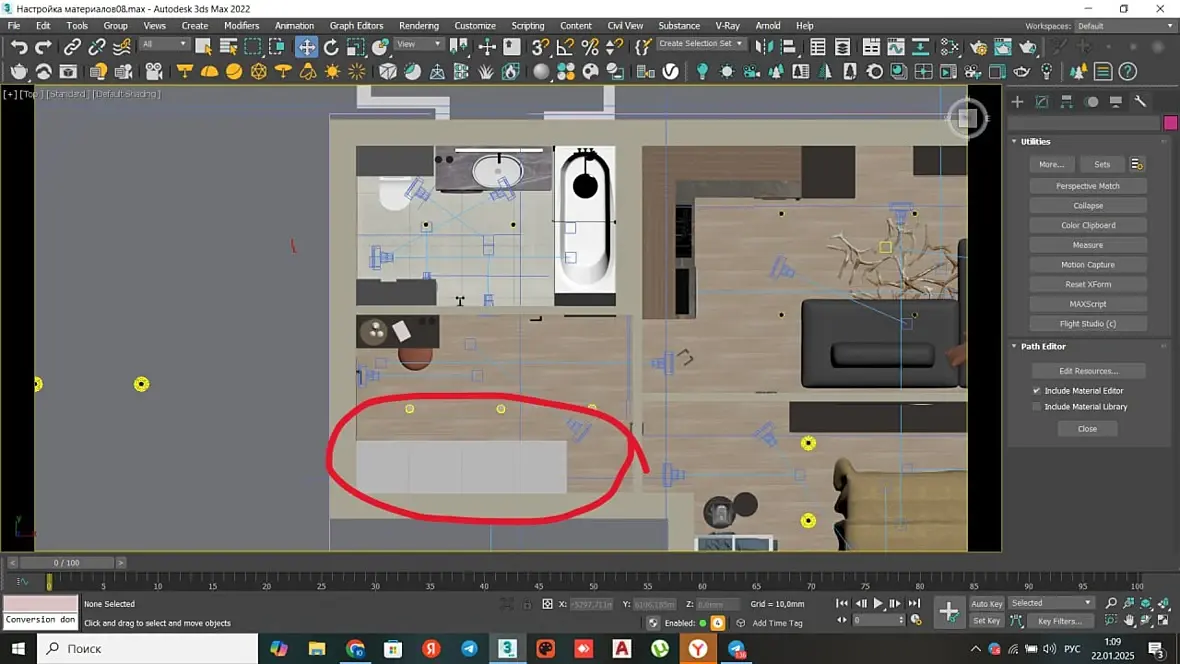Image resolution: width=1180 pixels, height=664 pixels.
Task: Click the Select and Link icon
Action: tap(72, 46)
